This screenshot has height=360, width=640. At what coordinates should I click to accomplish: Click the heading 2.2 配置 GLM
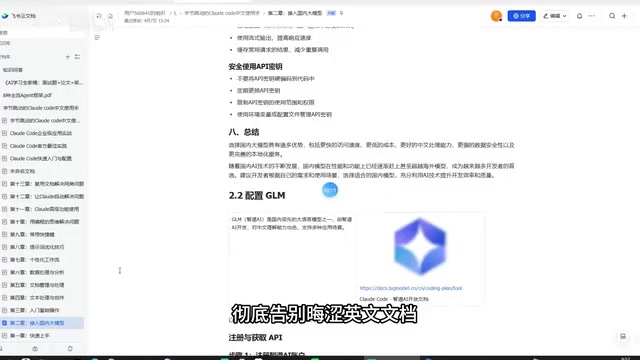[257, 196]
